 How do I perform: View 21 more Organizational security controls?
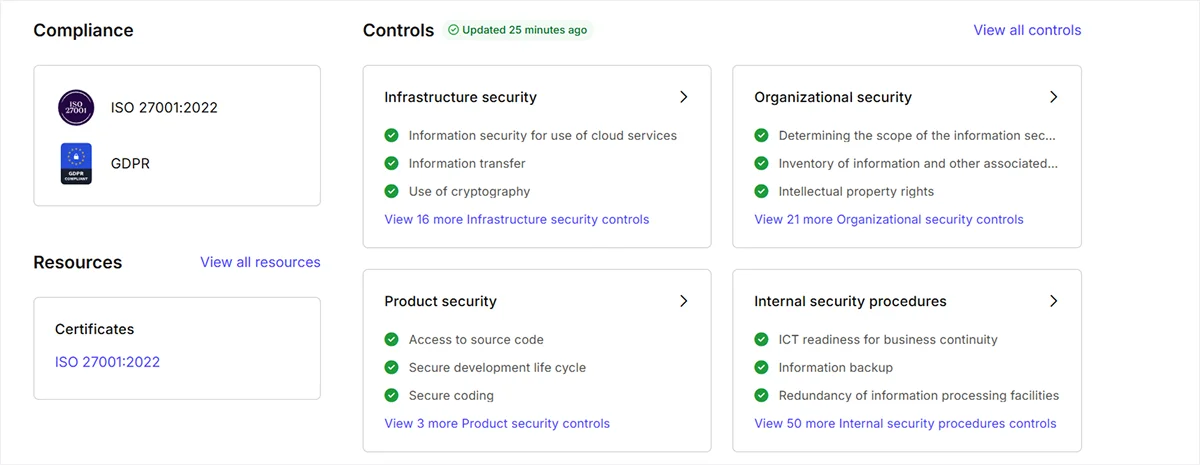889,219
